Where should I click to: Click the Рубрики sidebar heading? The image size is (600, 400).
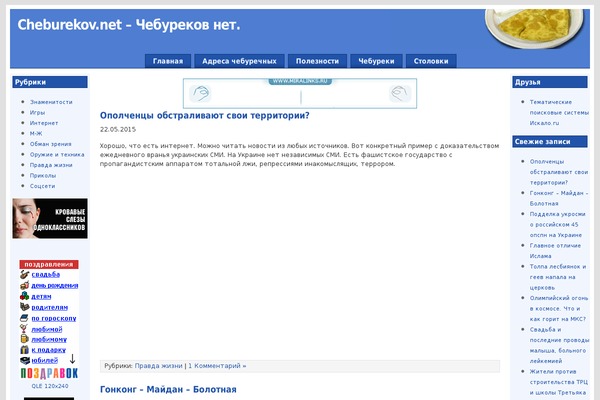(50, 82)
